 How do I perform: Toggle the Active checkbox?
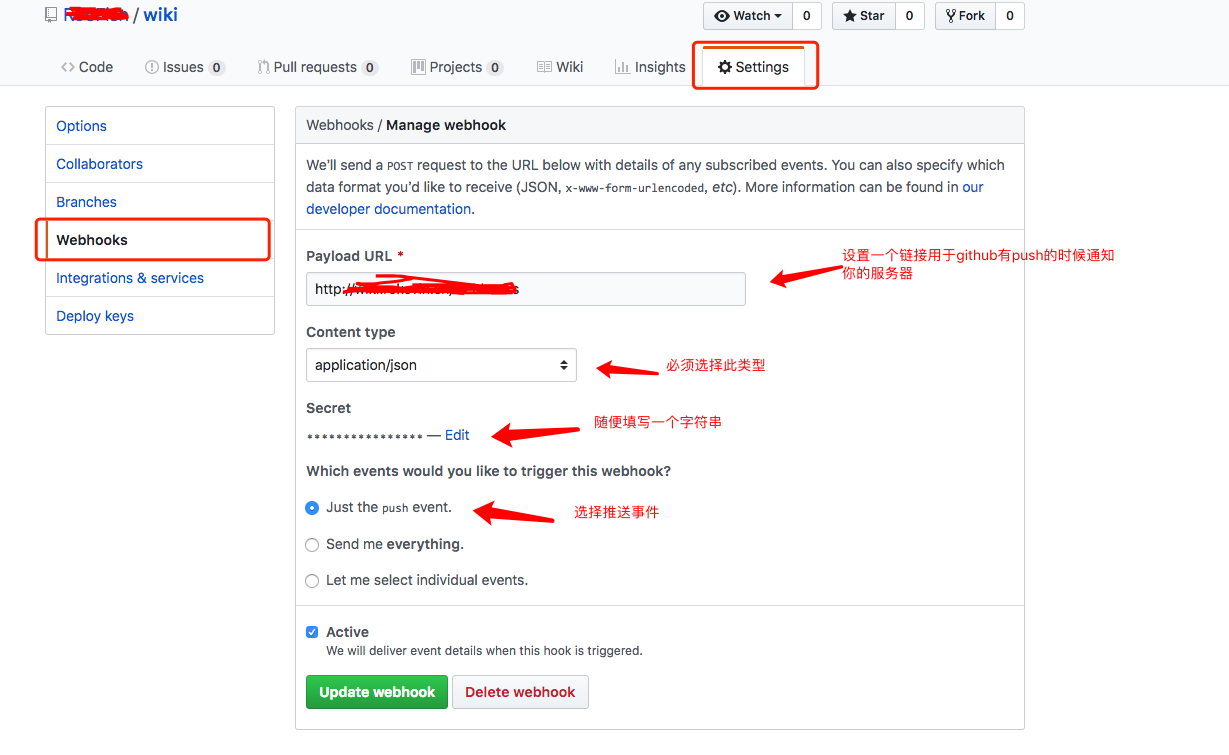pos(312,632)
